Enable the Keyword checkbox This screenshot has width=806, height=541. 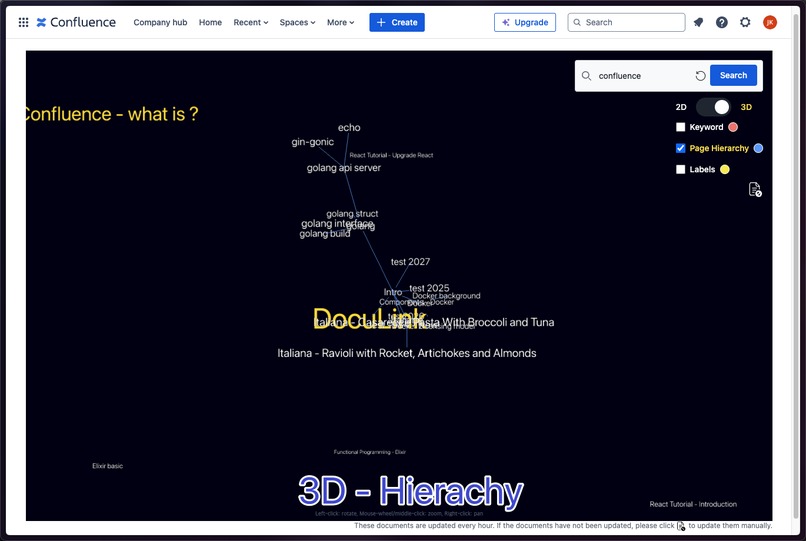[681, 127]
